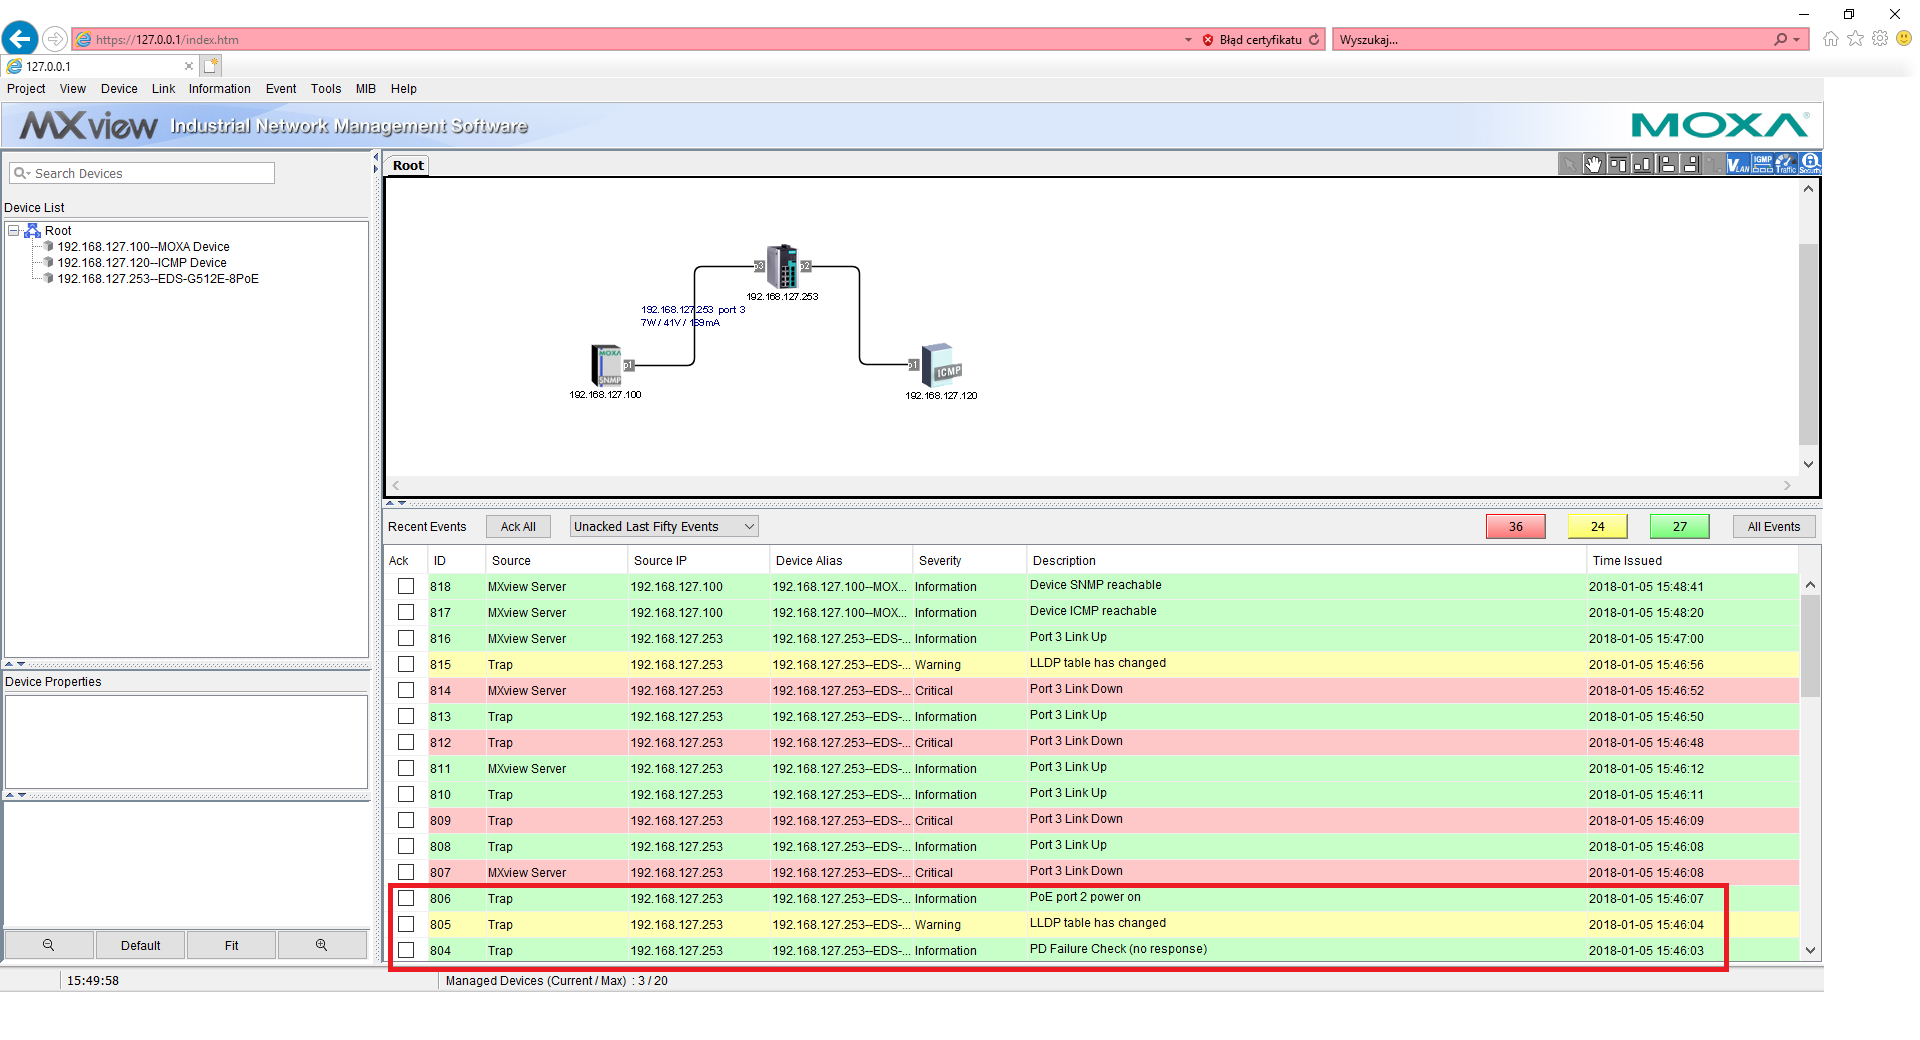Filter by the red critical count 36
1920x1040 pixels.
tap(1516, 526)
